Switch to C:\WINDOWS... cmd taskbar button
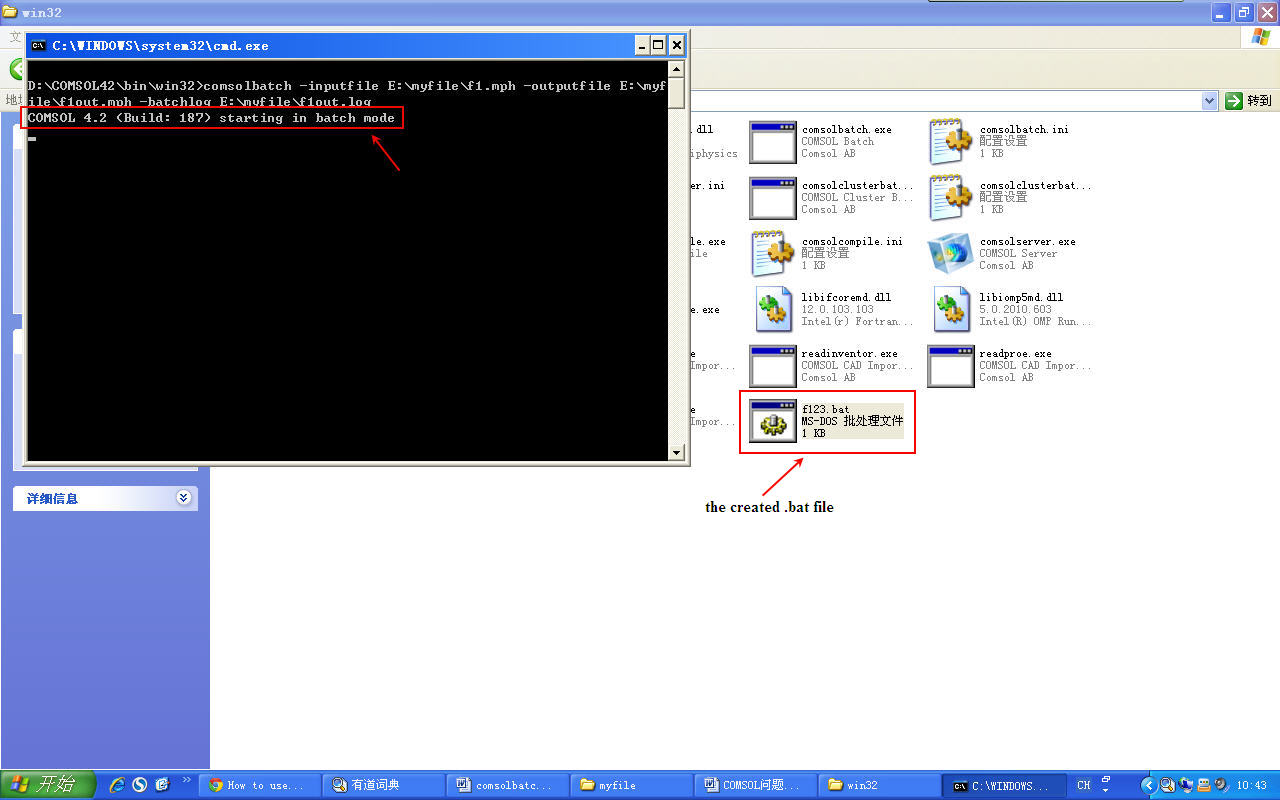This screenshot has height=800, width=1280. [1004, 785]
